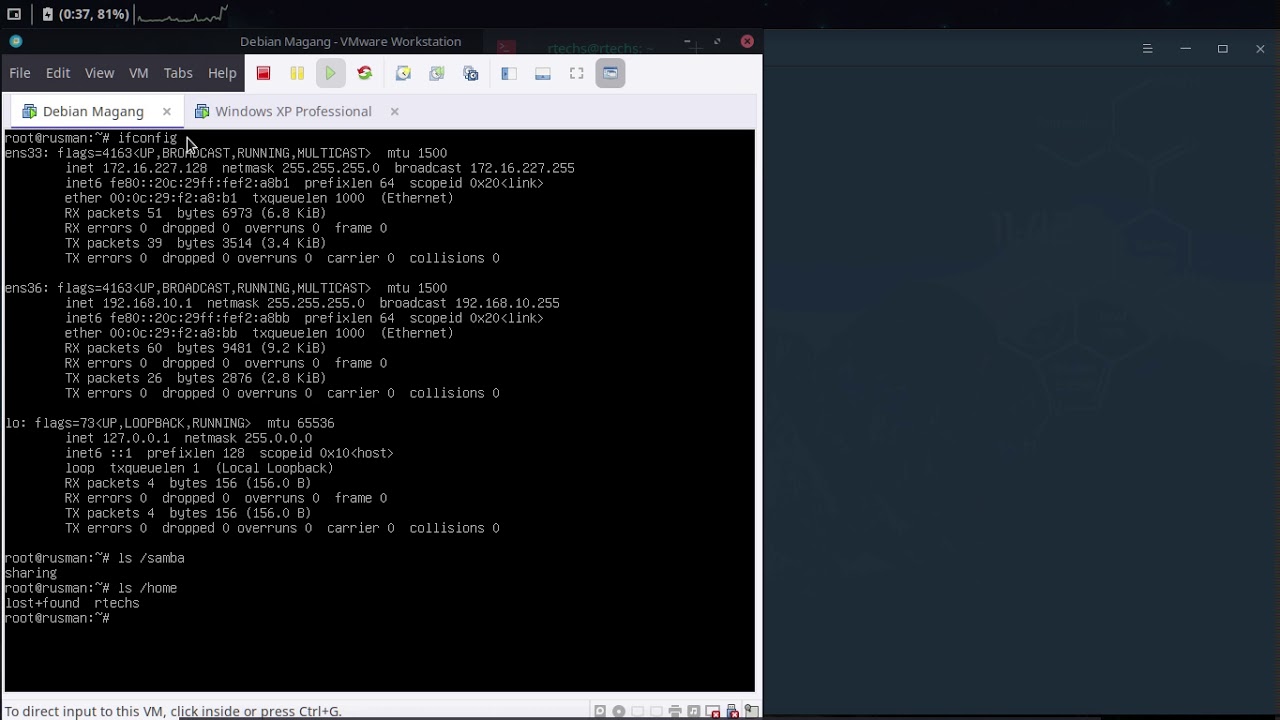Viewport: 1280px width, 720px height.
Task: Click the yellow Suspend VM toolbar icon
Action: (x=297, y=73)
